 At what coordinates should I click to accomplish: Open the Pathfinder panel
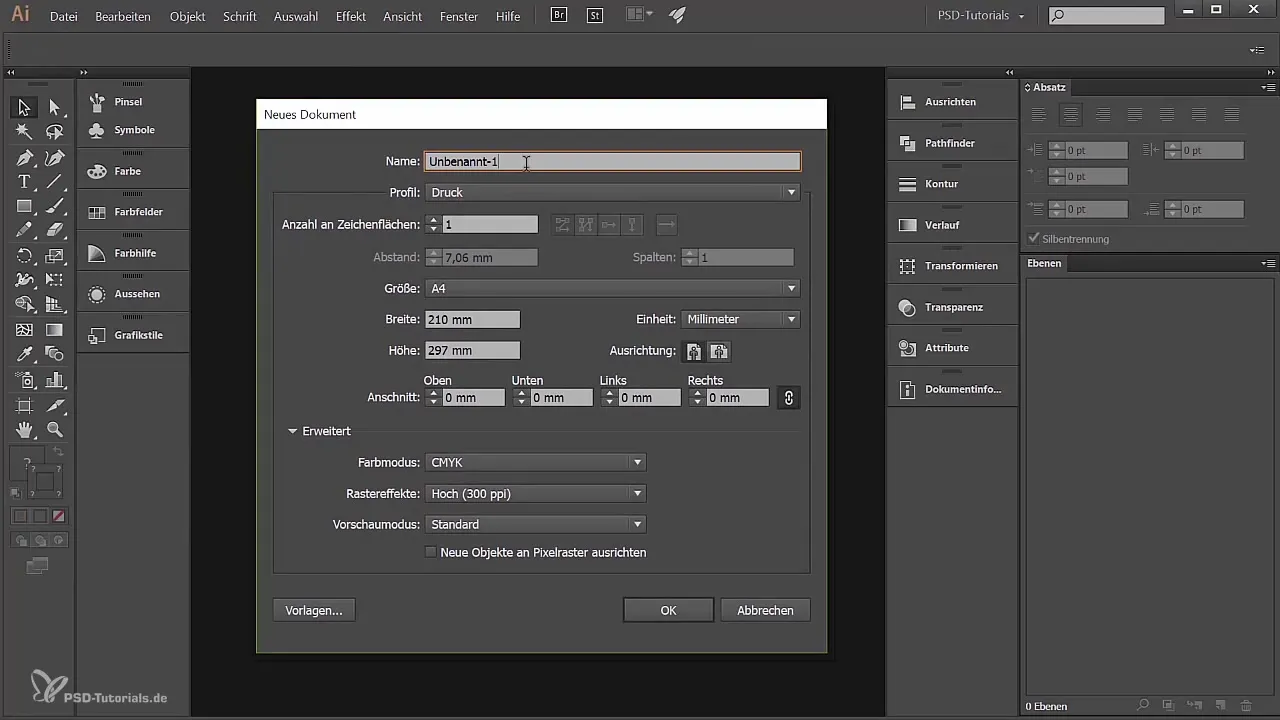952,143
